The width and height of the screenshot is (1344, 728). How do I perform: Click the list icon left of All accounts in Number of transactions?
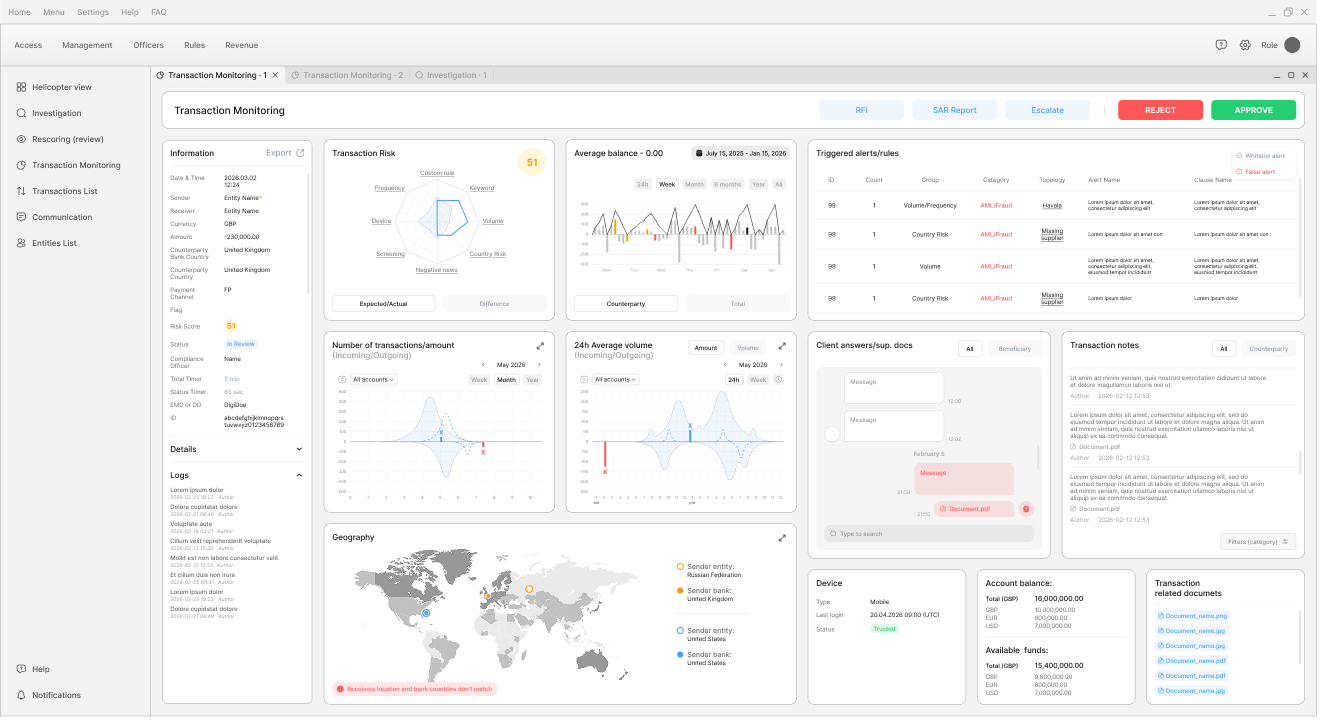pos(342,380)
